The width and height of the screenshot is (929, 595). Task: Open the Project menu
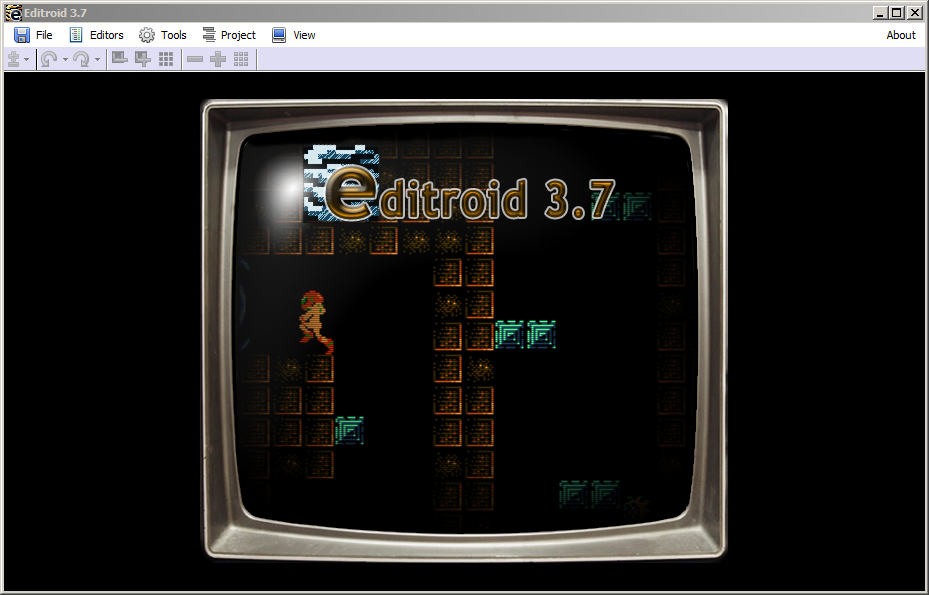pos(229,35)
